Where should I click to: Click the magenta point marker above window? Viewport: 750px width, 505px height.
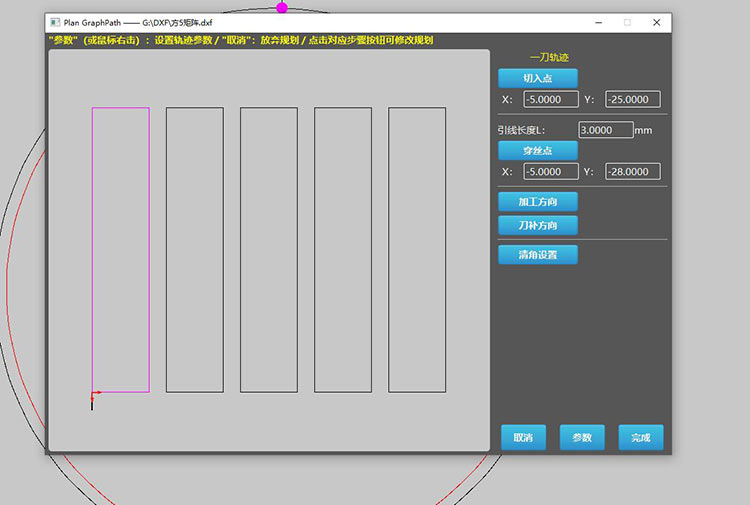point(282,8)
